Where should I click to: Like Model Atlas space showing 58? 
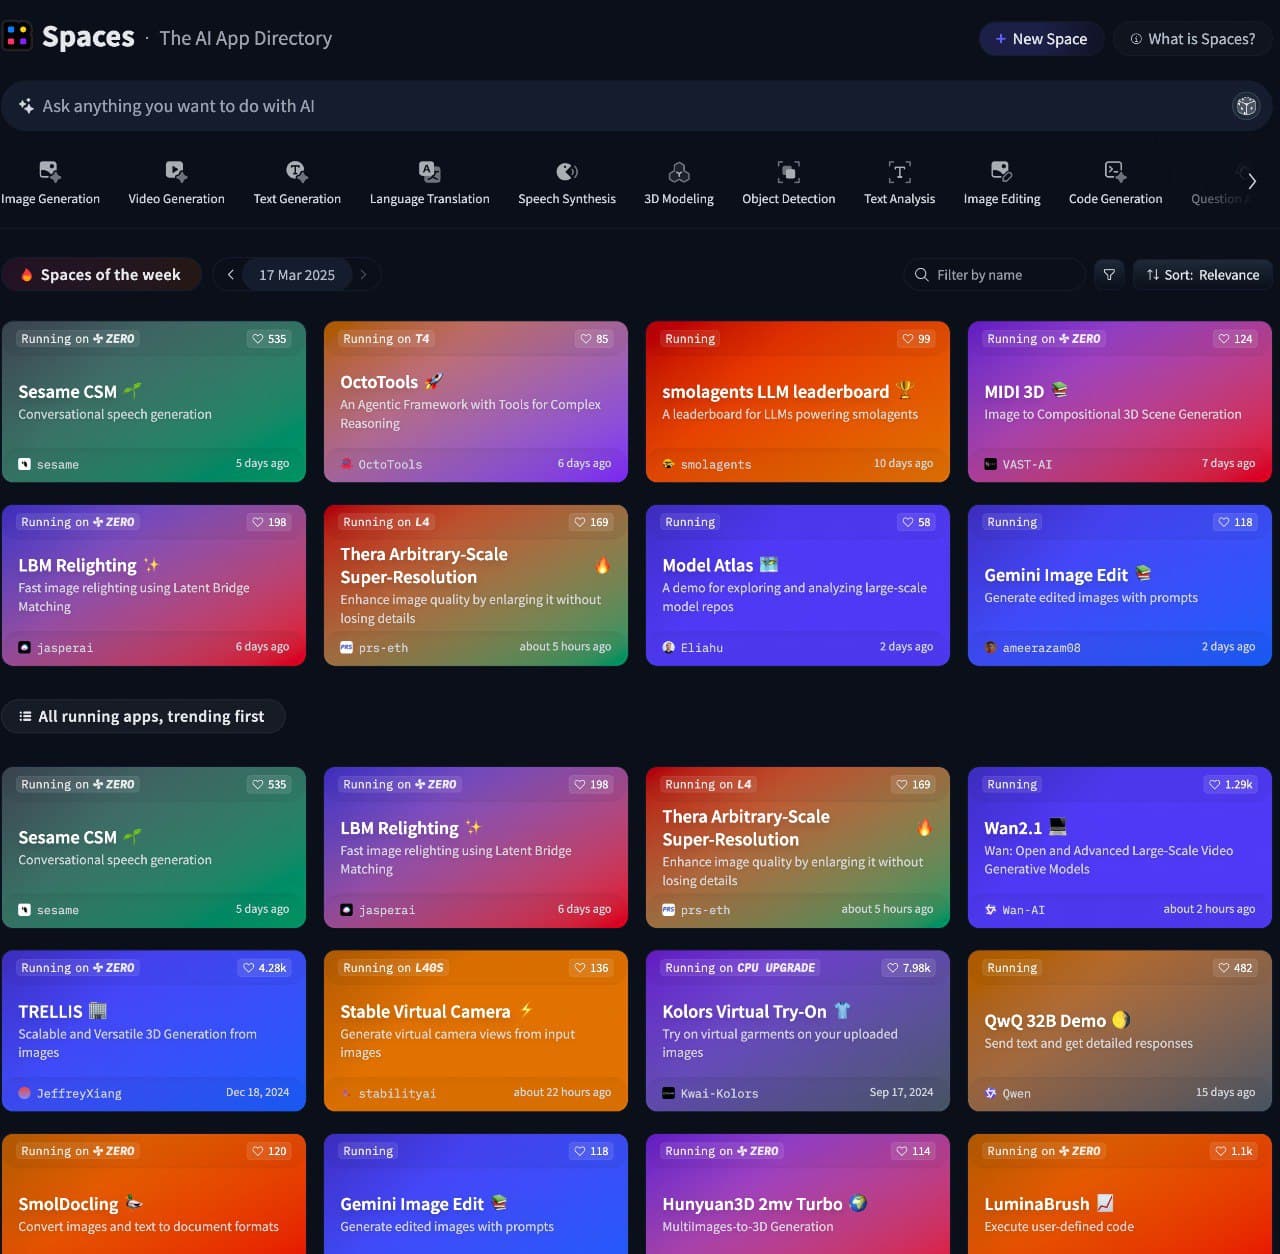tap(916, 522)
